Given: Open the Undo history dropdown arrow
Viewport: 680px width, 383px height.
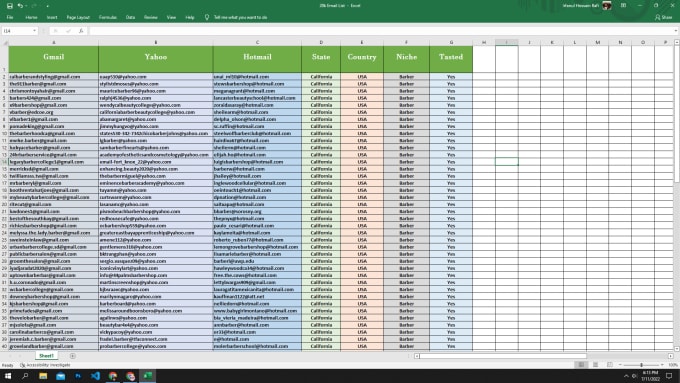Looking at the screenshot, I should pyautogui.click(x=26, y=6).
